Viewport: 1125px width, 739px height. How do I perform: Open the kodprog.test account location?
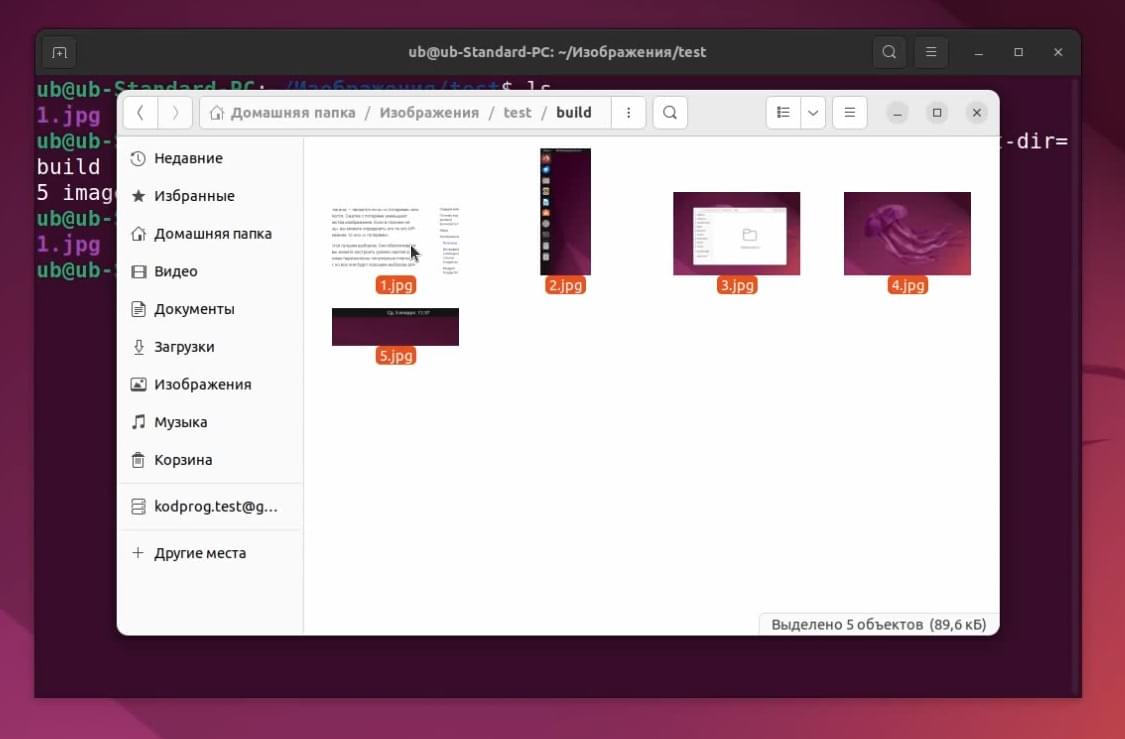210,507
